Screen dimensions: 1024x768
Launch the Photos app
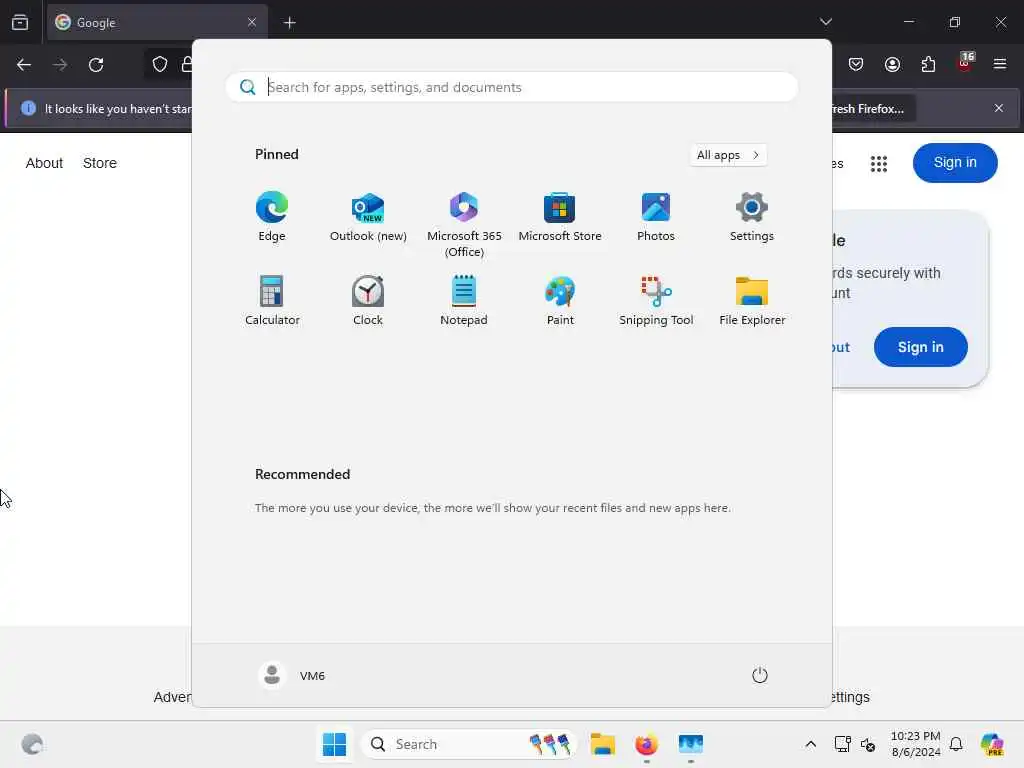pos(656,217)
